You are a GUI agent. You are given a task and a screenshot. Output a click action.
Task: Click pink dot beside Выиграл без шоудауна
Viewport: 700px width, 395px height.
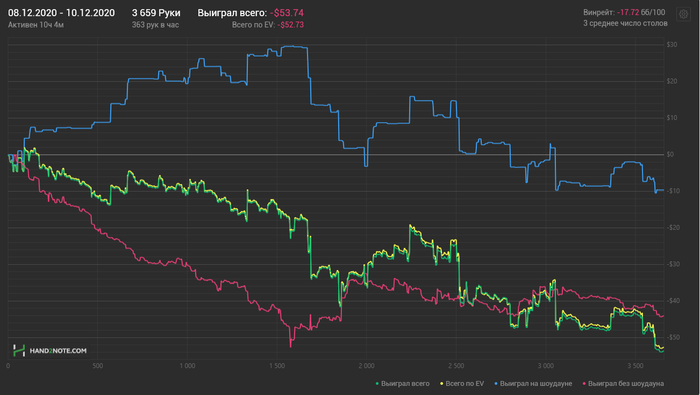pos(584,384)
